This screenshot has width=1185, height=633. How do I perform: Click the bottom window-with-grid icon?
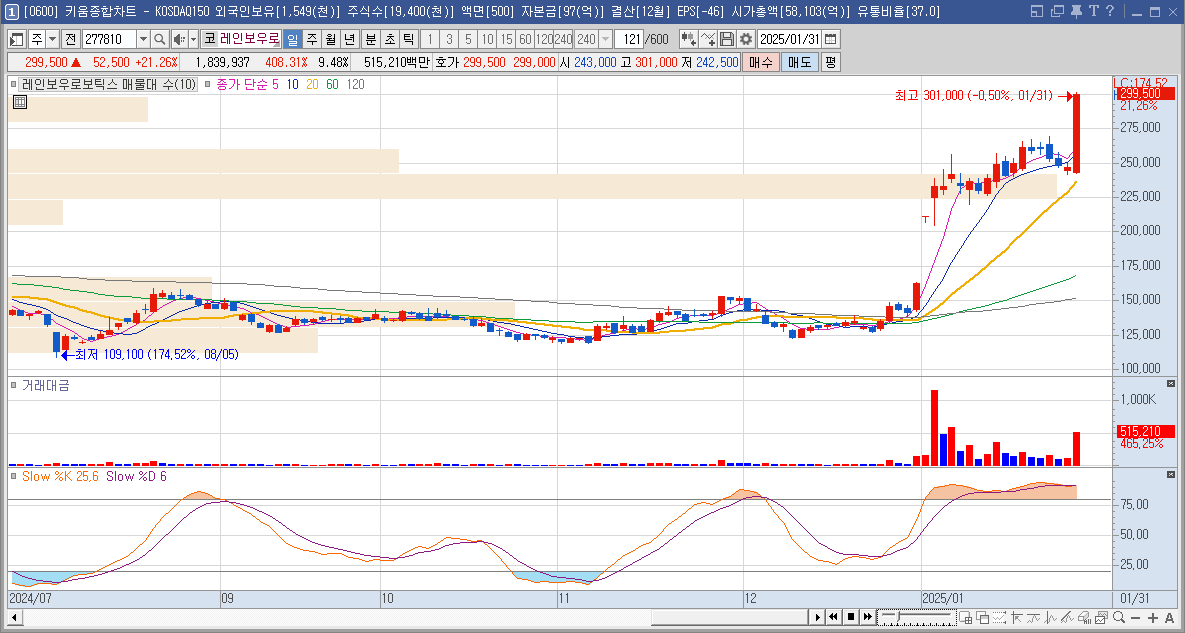pos(966,618)
